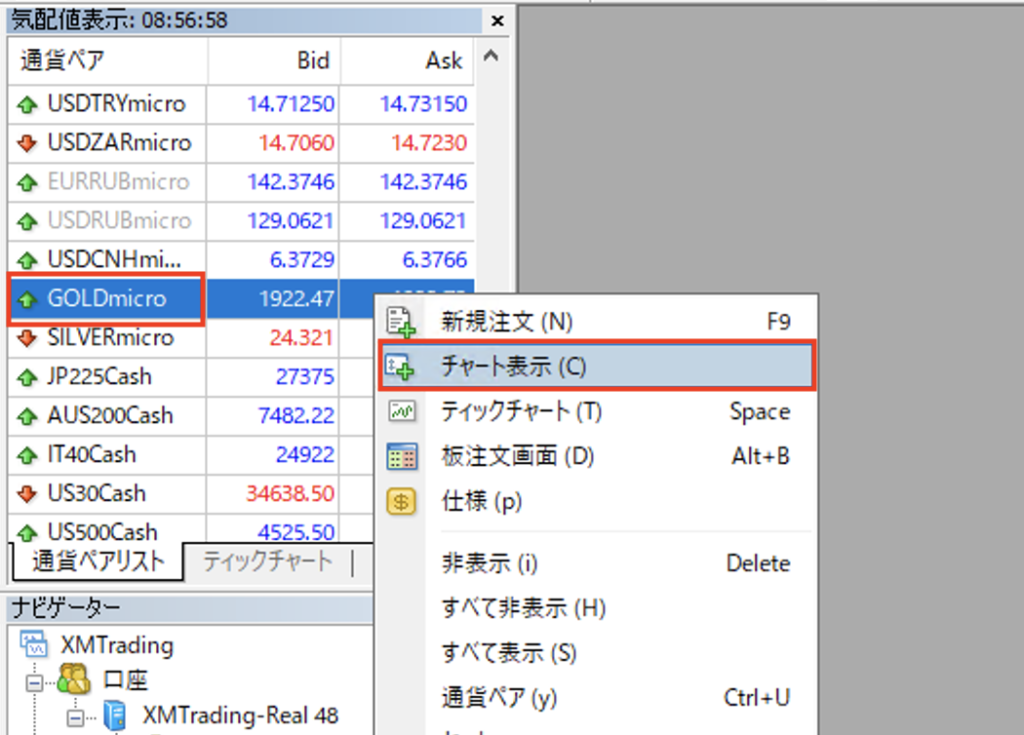Collapse the 口座 accounts tree node
This screenshot has width=1024, height=735.
34,682
